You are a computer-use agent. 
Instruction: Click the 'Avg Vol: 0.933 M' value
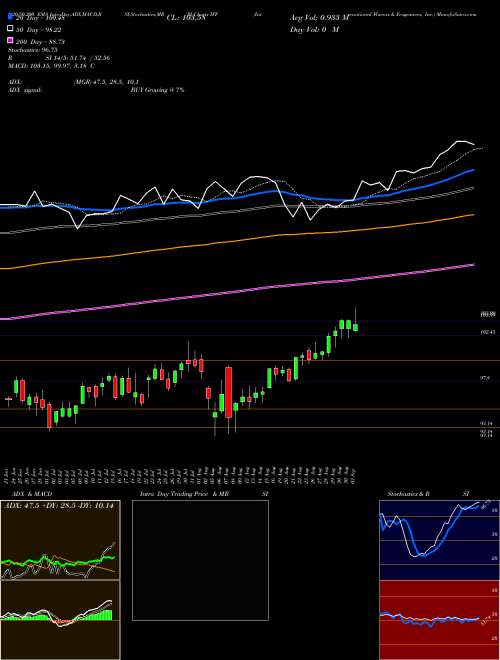(319, 18)
